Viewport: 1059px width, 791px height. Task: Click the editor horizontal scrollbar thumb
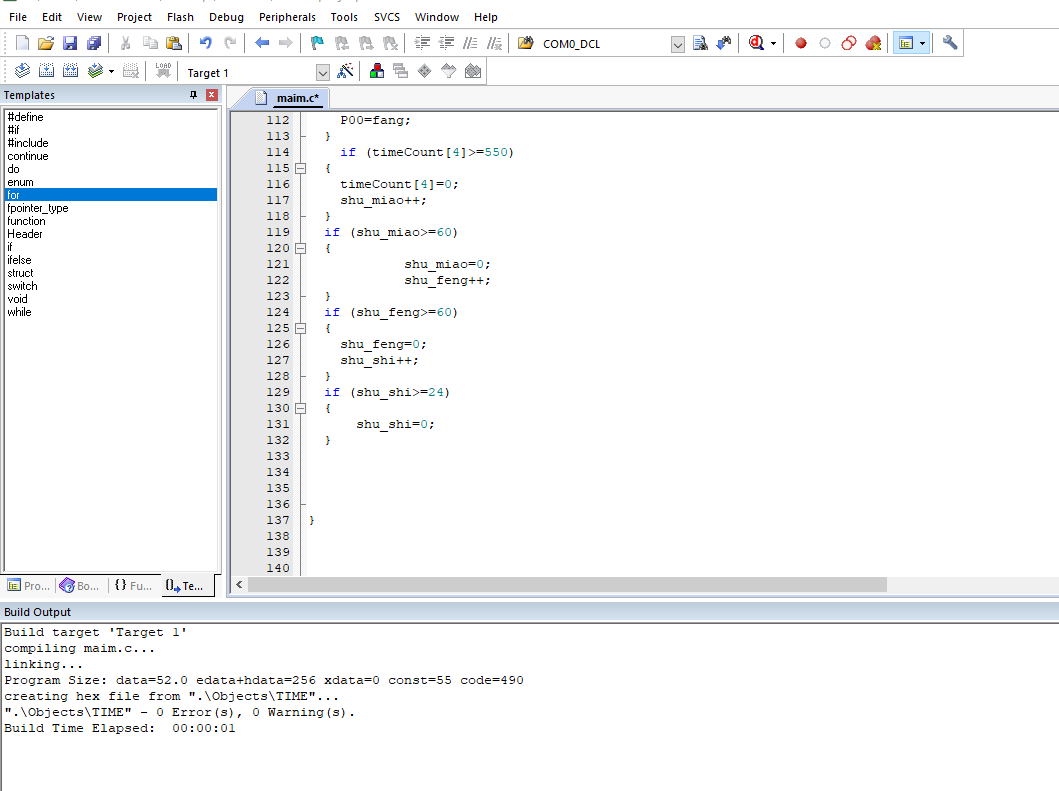567,584
